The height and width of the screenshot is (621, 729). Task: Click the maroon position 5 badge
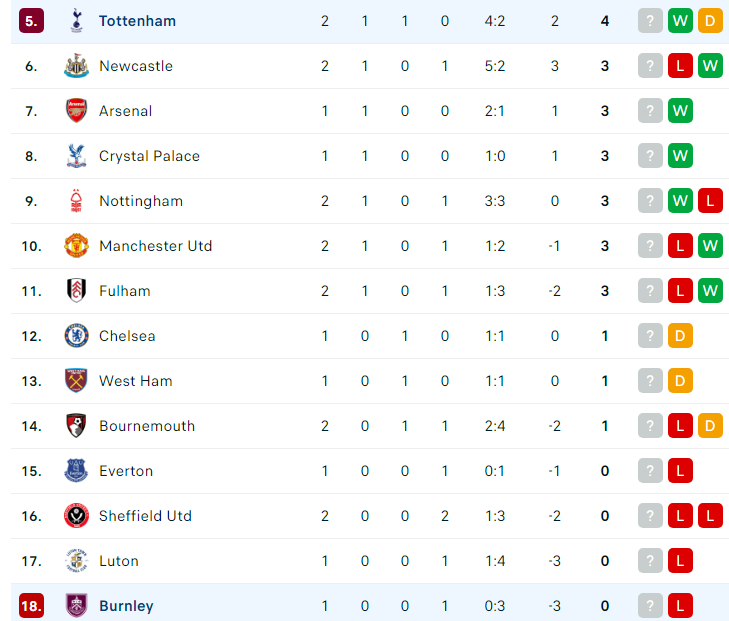click(31, 21)
